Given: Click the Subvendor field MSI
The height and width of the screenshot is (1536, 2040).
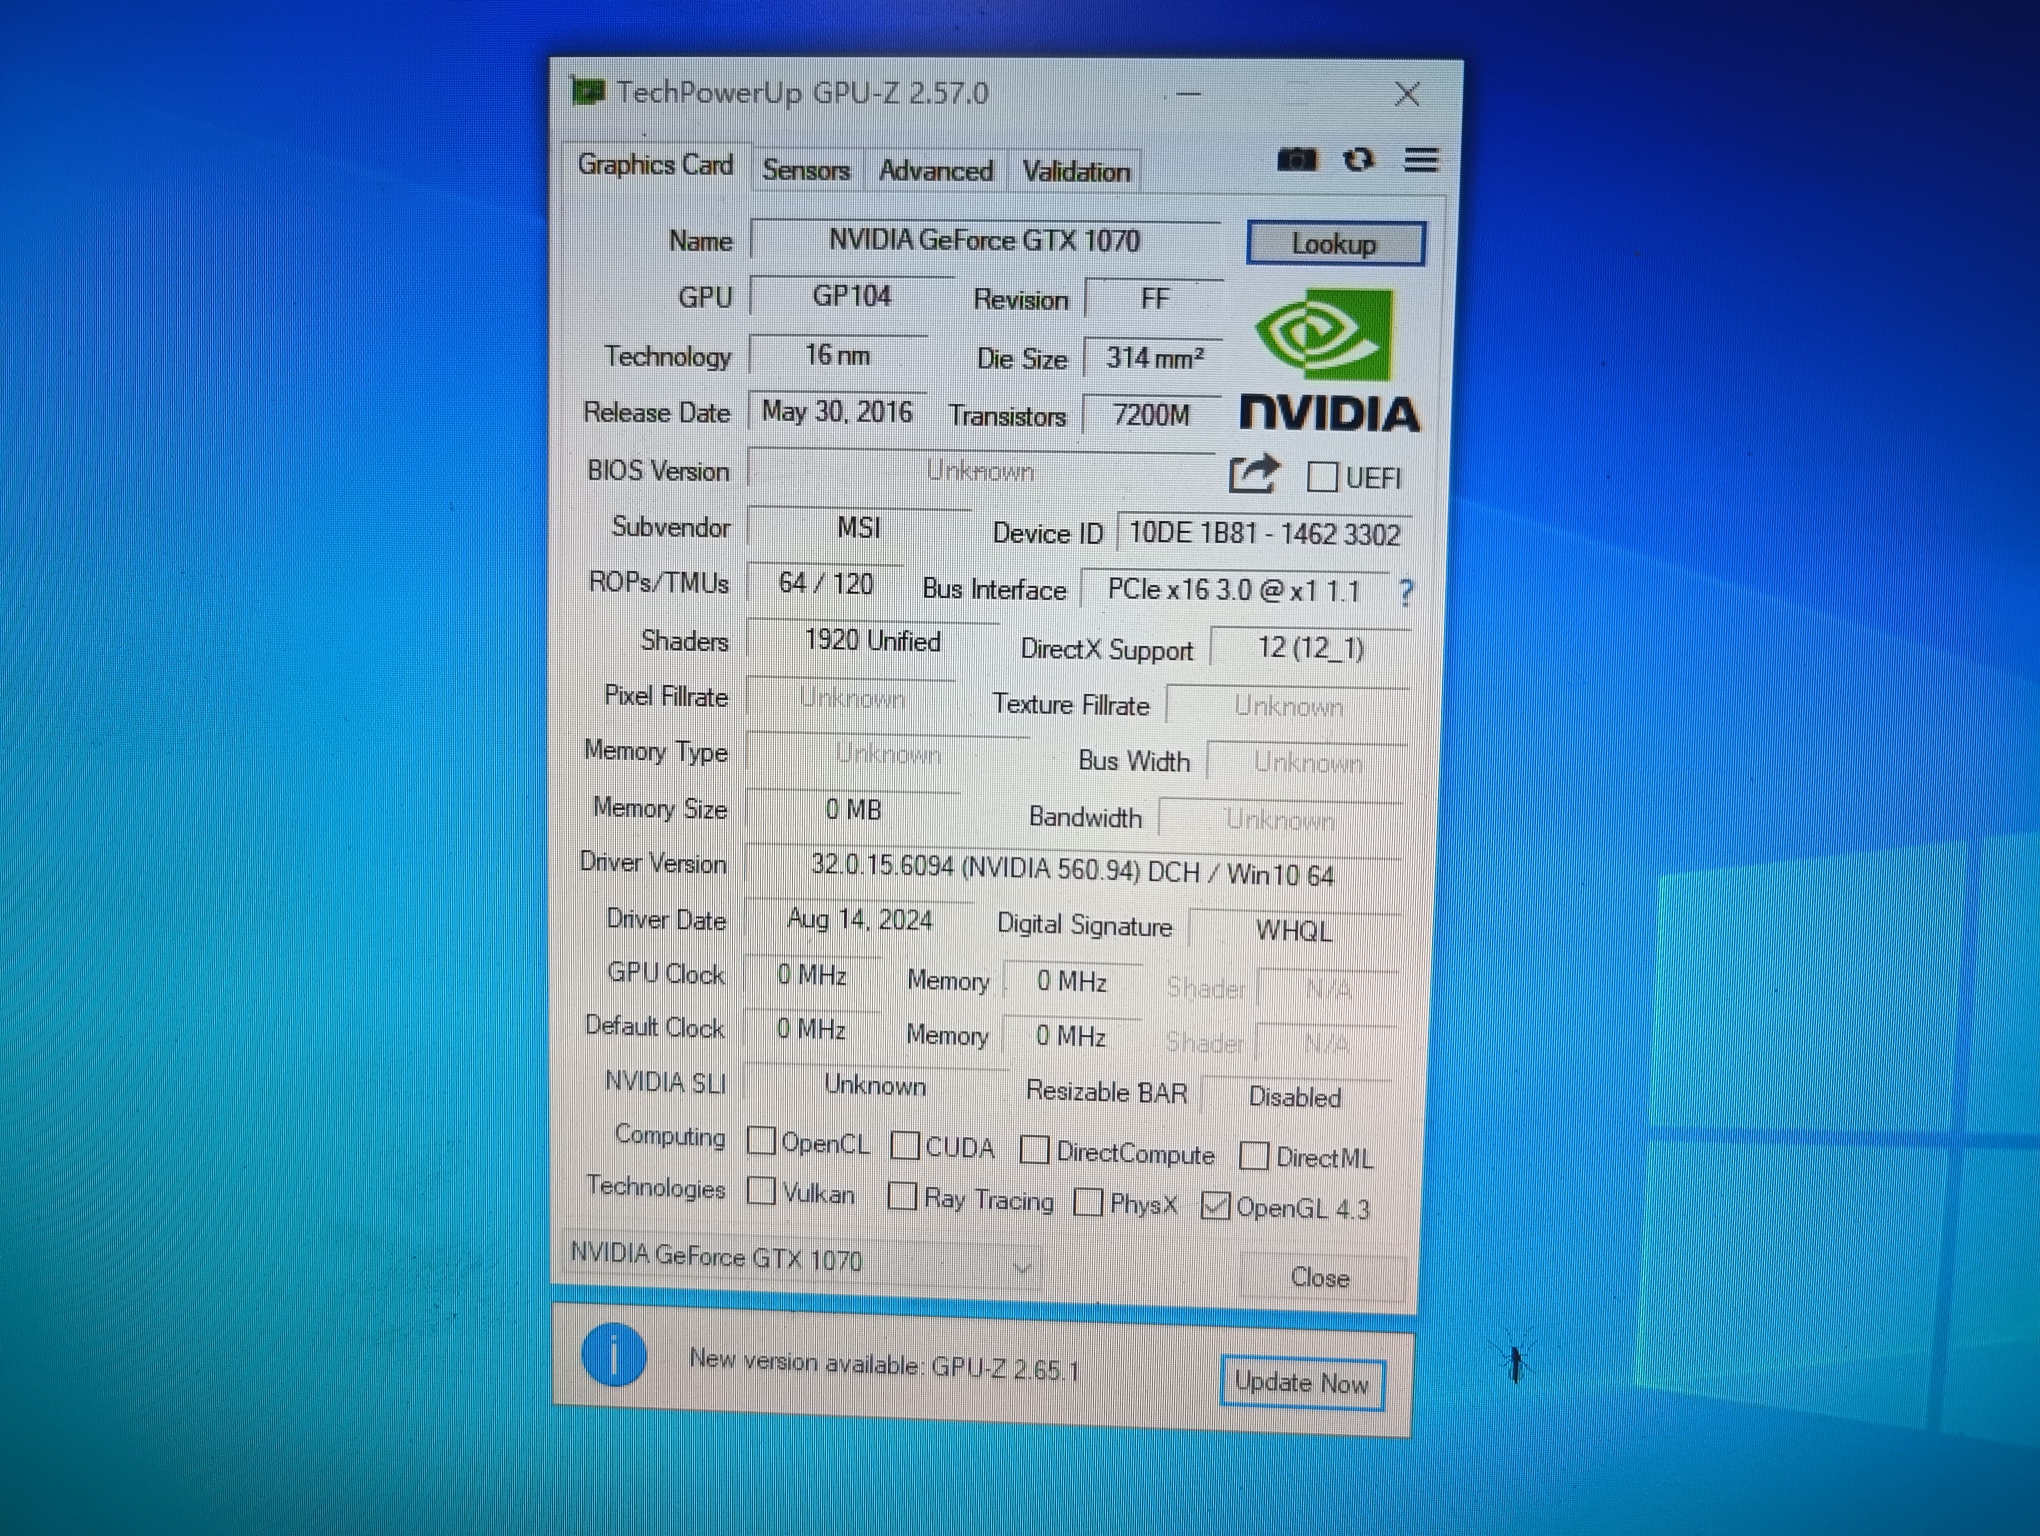Looking at the screenshot, I should (x=859, y=527).
